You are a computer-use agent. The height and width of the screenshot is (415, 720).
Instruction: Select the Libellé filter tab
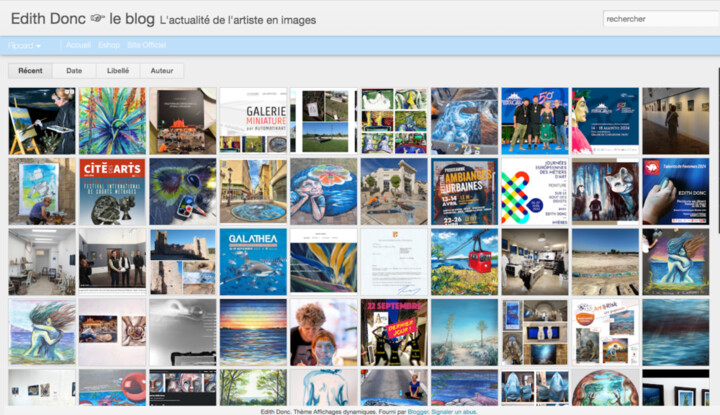(117, 71)
